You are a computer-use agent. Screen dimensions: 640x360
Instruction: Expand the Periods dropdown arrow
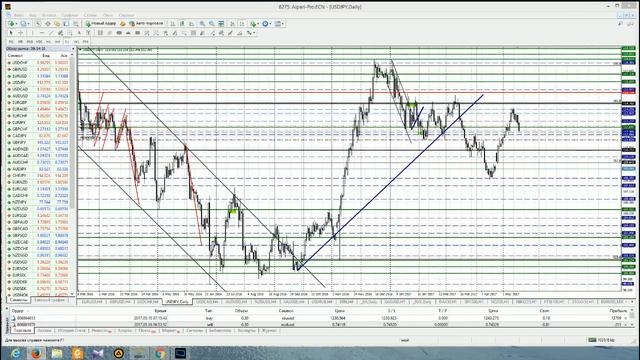click(x=270, y=24)
